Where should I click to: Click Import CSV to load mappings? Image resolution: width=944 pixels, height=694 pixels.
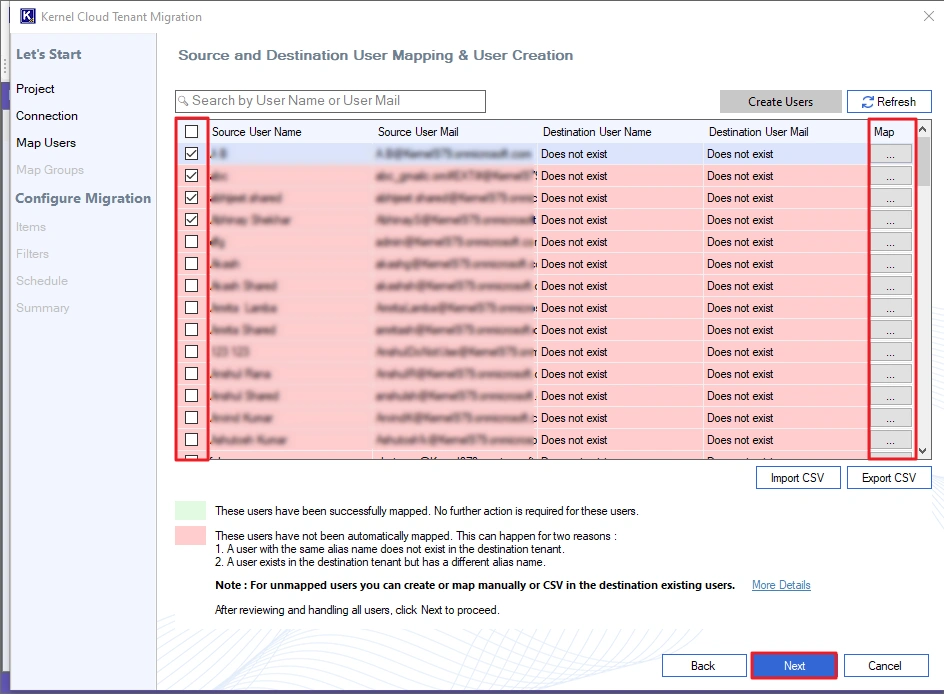click(797, 477)
